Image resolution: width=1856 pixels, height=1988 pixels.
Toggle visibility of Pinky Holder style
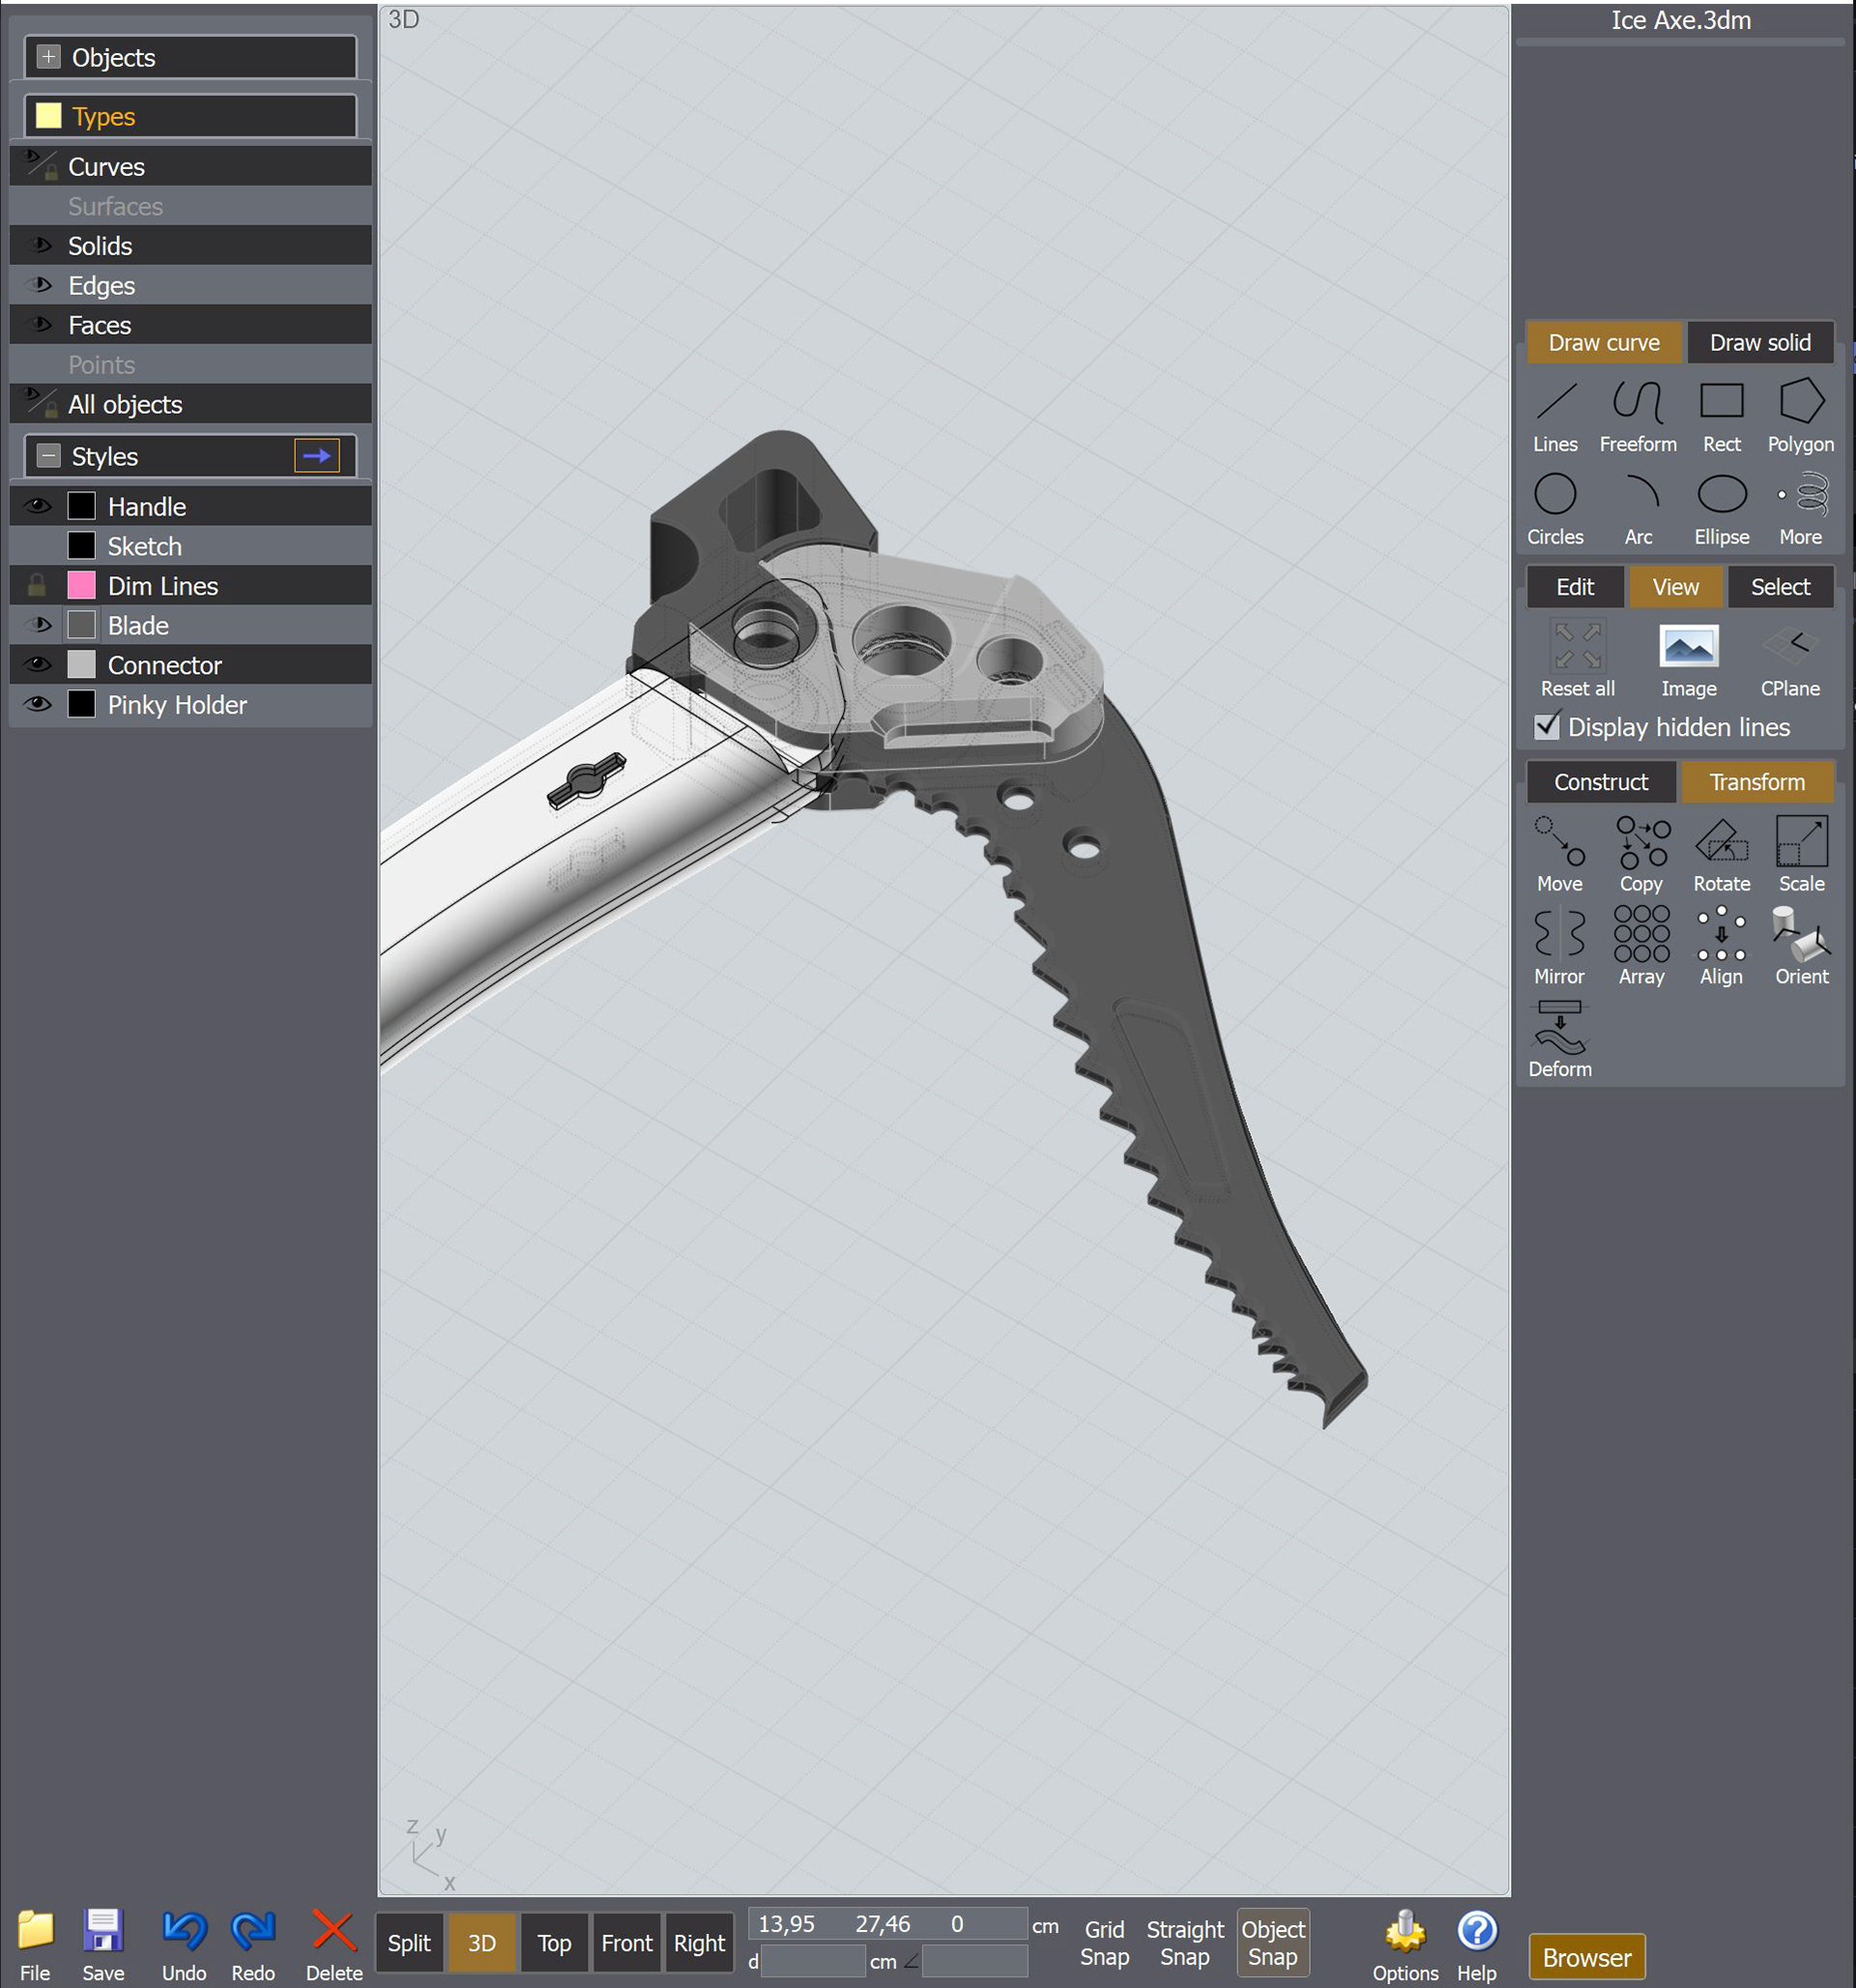tap(37, 705)
